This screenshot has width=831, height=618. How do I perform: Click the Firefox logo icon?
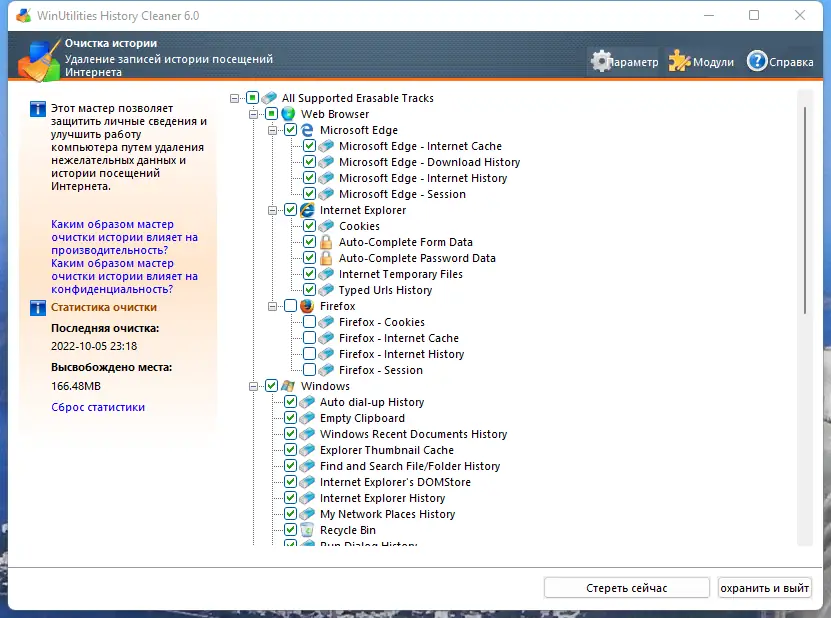tap(307, 306)
